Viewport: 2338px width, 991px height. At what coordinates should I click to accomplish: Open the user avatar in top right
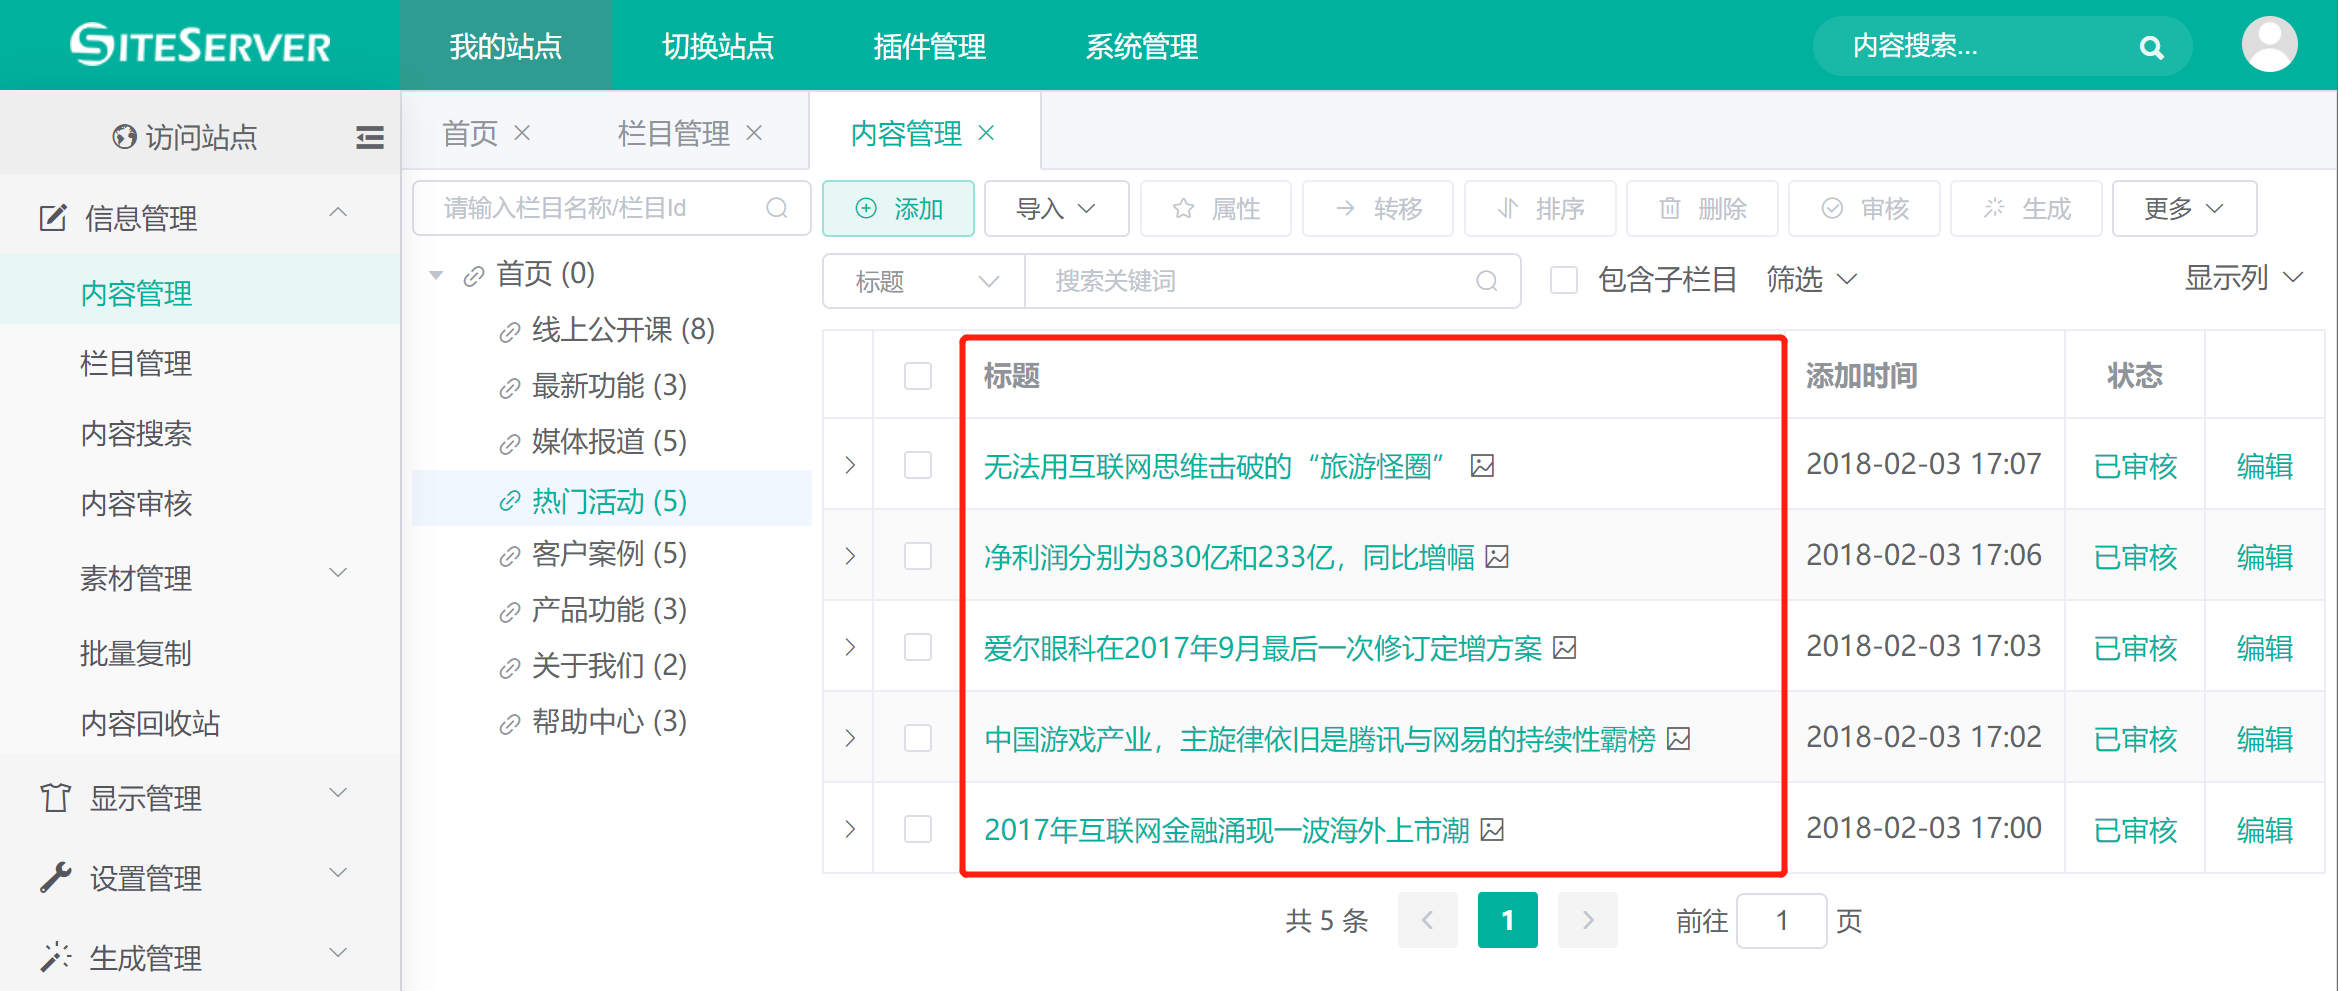coord(2269,44)
